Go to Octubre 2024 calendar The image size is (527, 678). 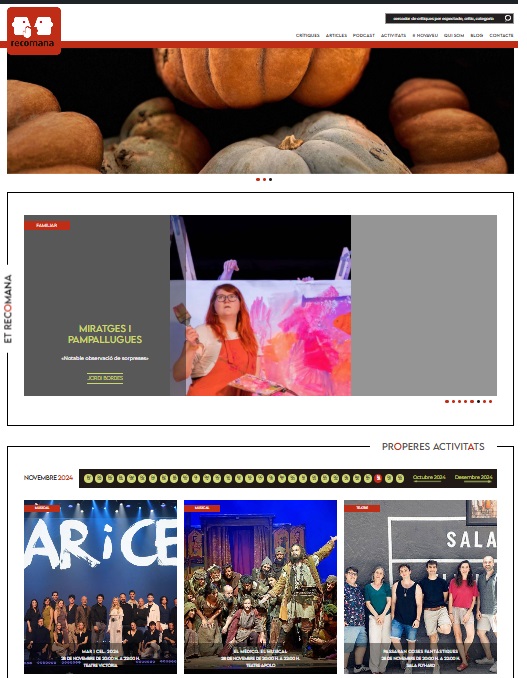click(429, 478)
